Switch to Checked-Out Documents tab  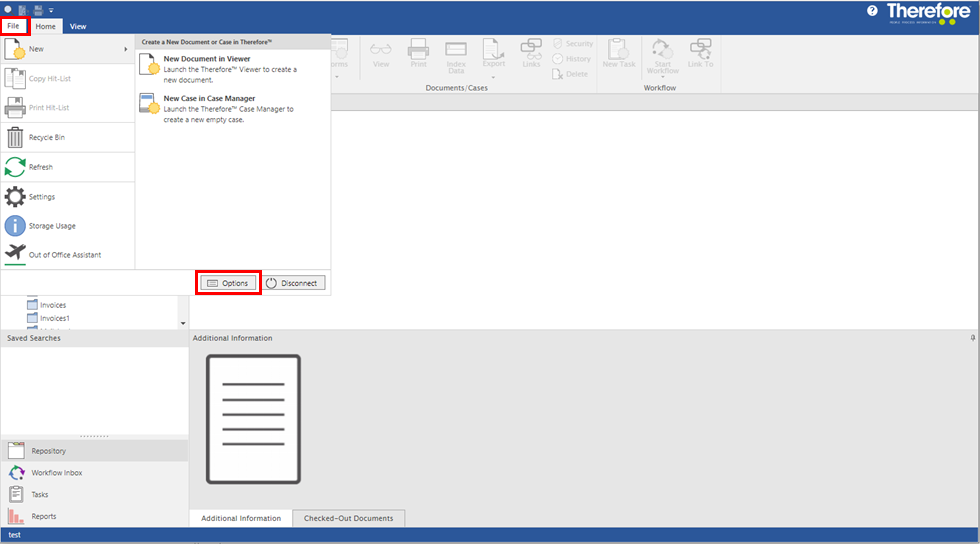pos(349,518)
